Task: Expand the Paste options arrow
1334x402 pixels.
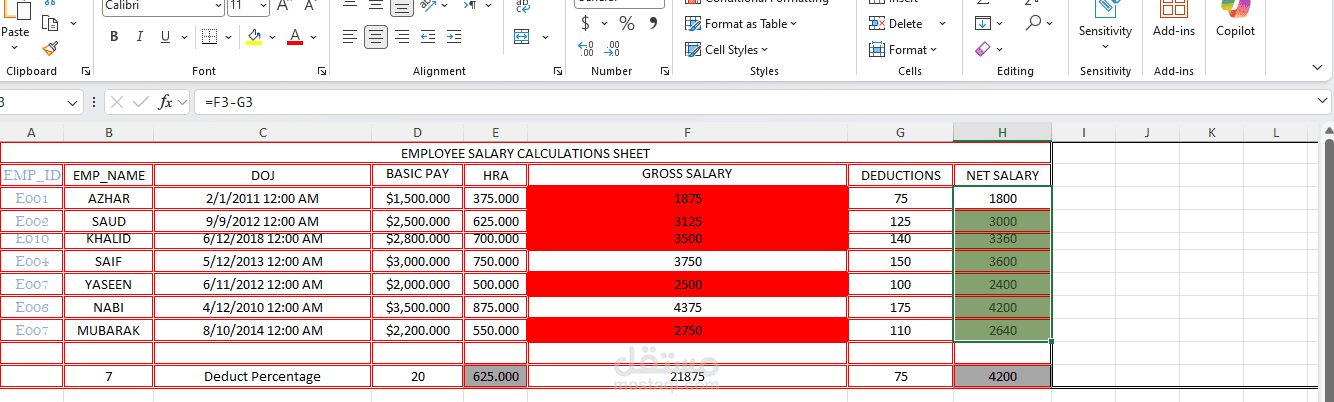Action: 15,48
